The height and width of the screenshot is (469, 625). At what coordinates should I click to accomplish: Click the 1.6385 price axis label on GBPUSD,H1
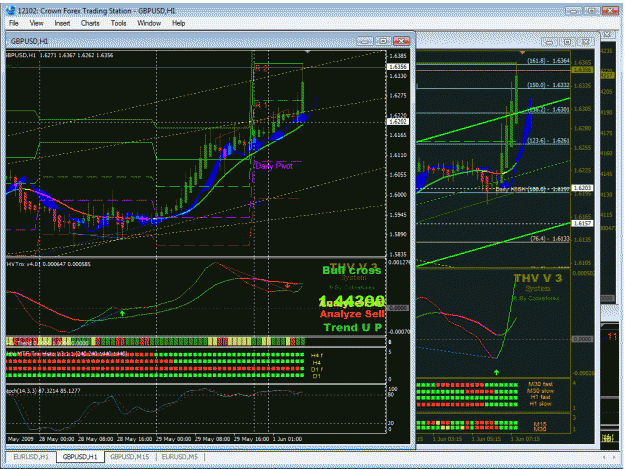pos(398,56)
